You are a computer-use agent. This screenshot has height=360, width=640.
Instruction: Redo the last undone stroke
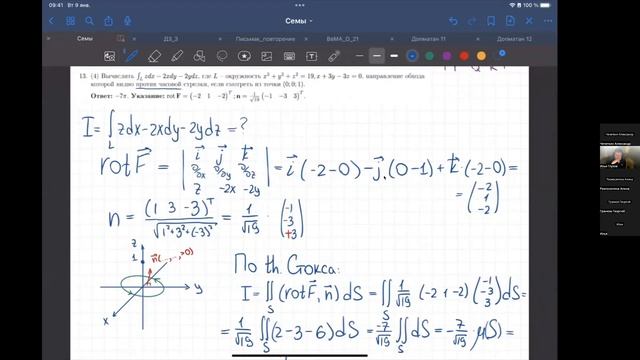tap(472, 21)
